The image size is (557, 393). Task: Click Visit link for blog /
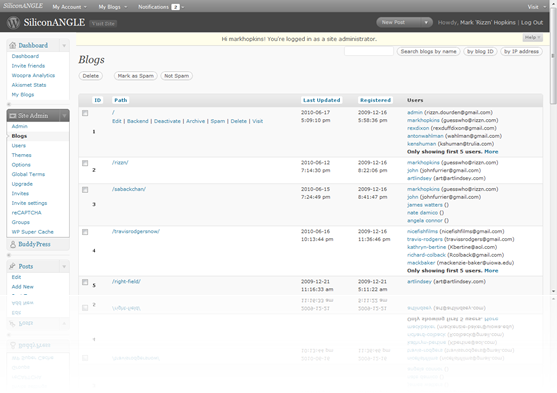coord(258,121)
